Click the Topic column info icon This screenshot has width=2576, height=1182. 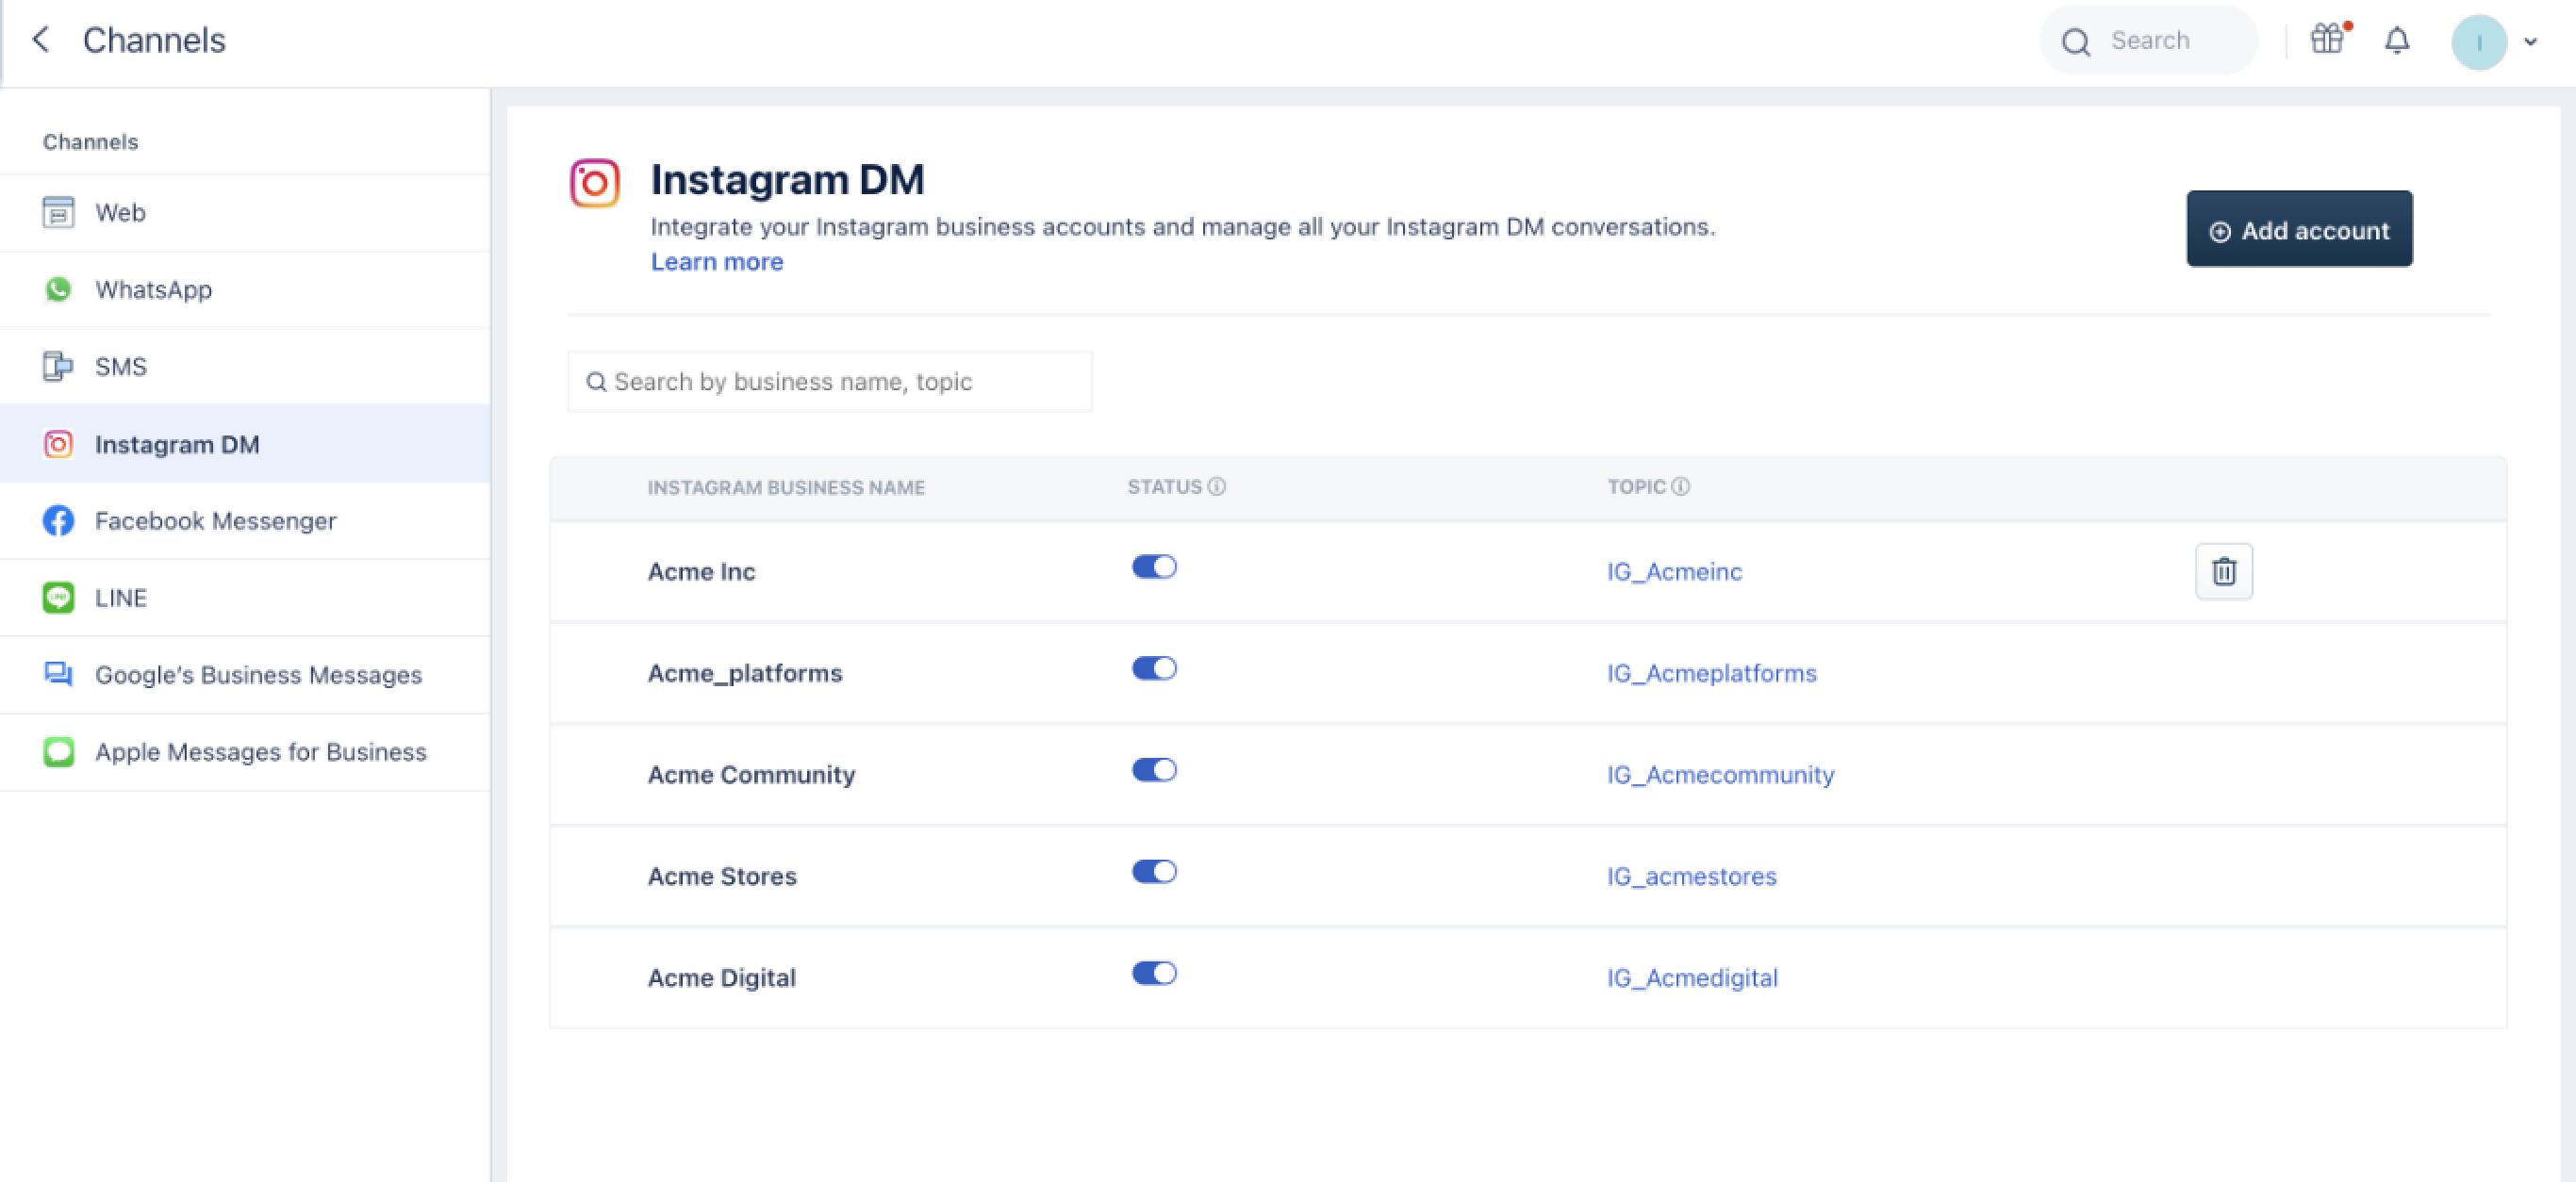pos(1681,487)
